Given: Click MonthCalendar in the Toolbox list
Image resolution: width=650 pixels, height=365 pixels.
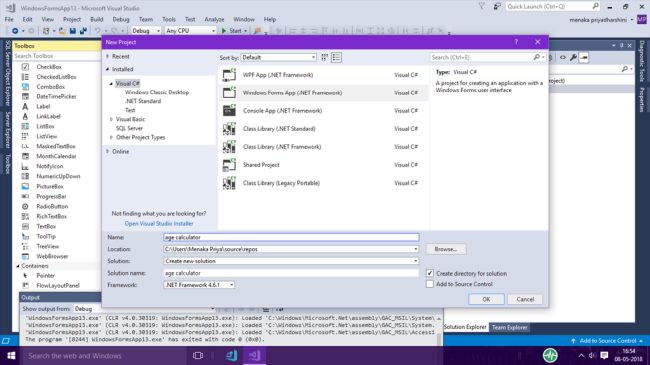Looking at the screenshot, I should 56,156.
